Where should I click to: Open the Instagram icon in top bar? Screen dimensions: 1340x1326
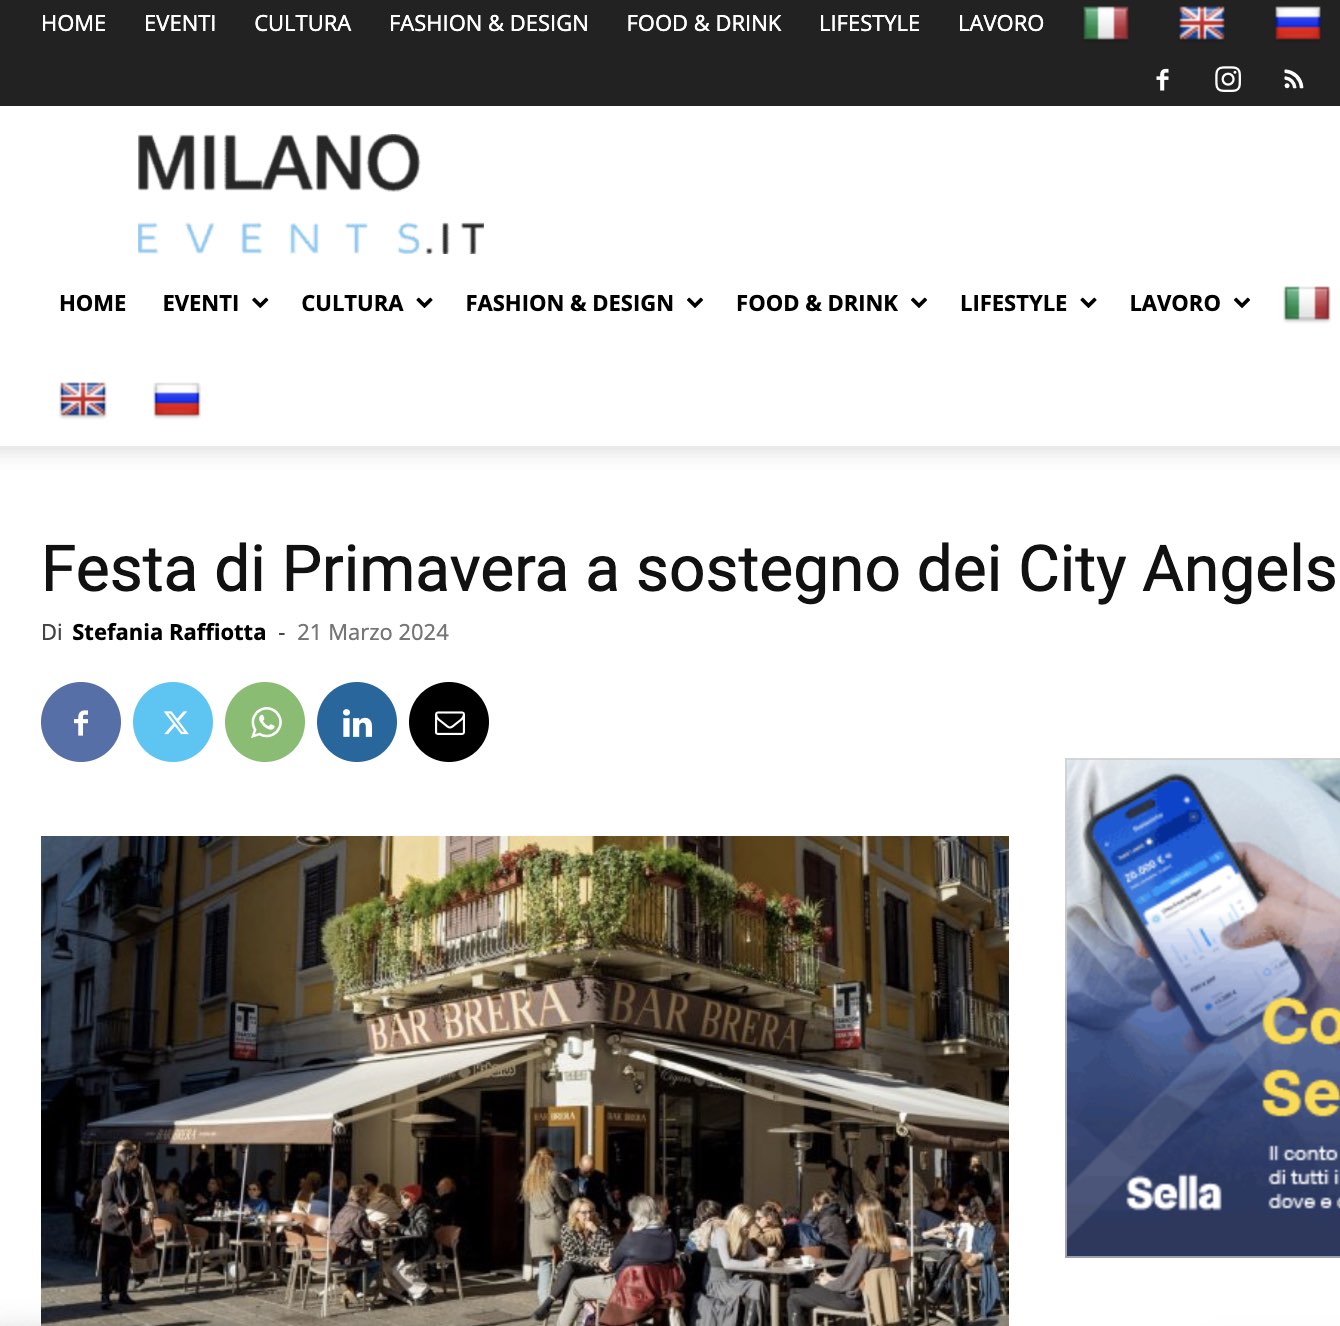click(x=1228, y=80)
